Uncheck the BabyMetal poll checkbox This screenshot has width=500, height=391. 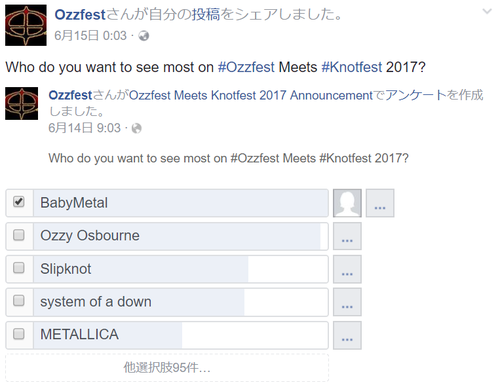point(19,202)
